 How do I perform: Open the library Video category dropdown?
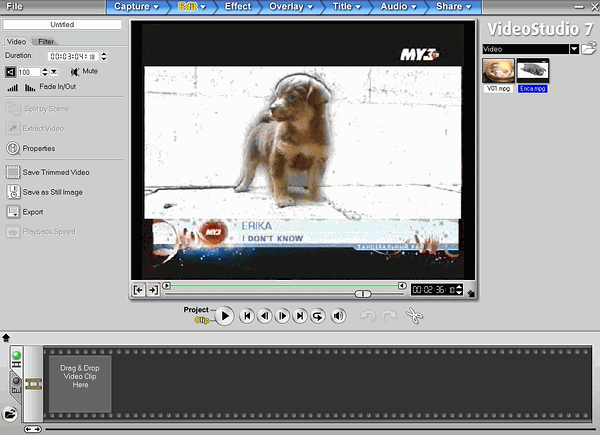574,49
